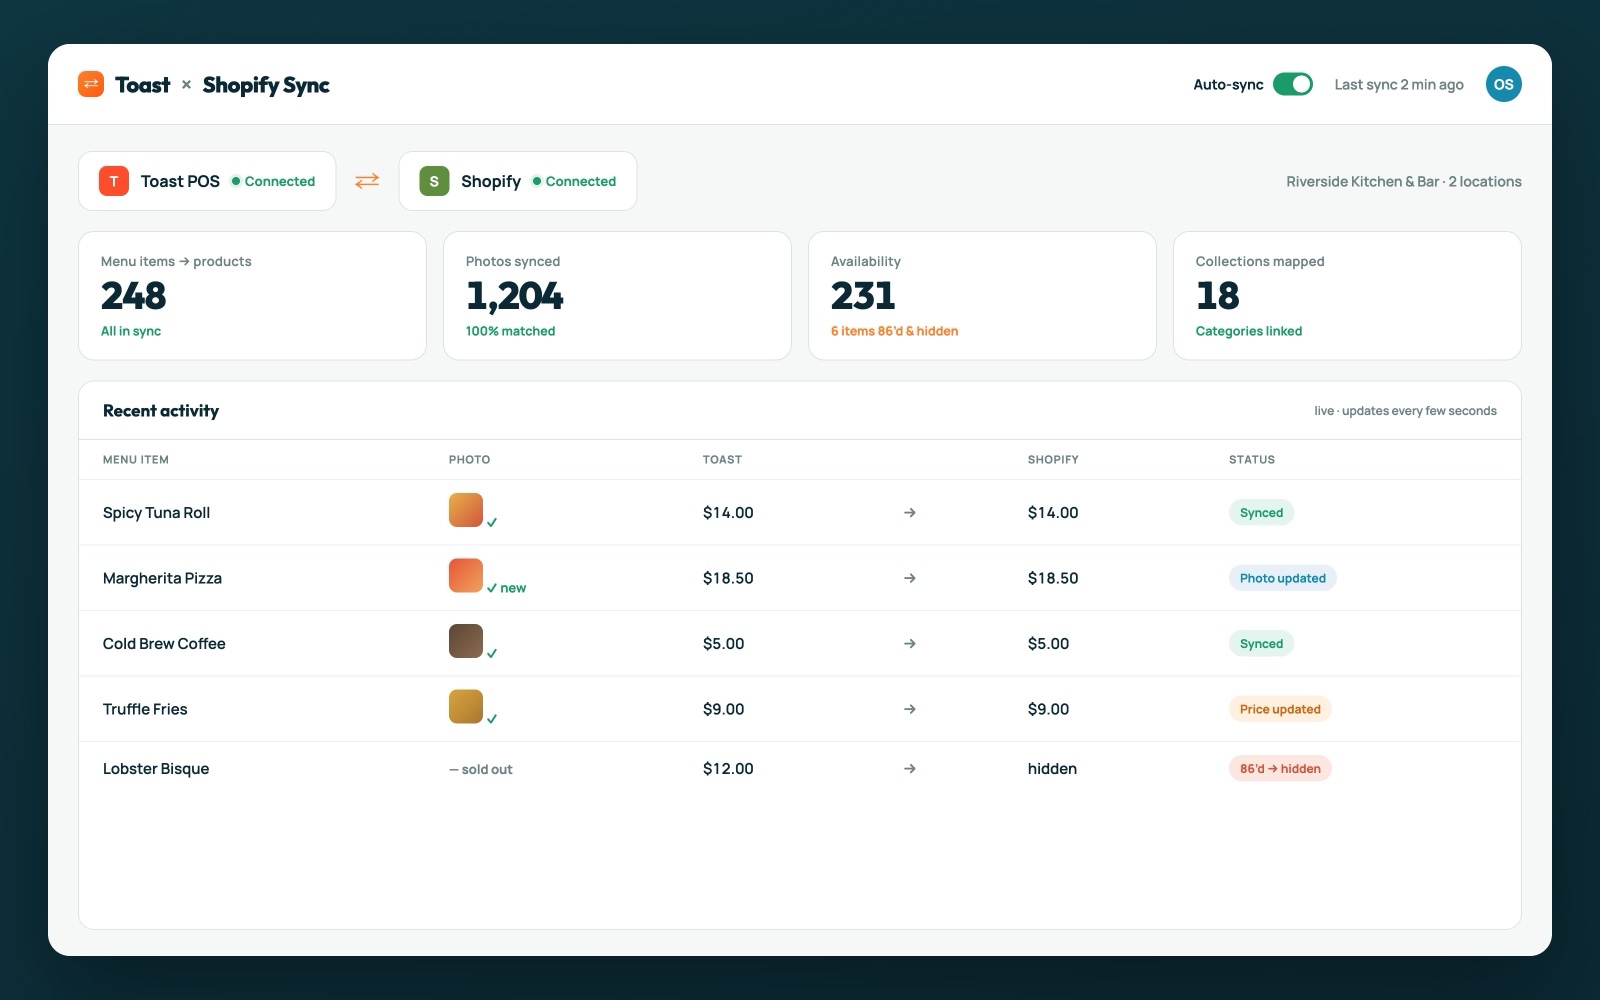Click the MENU ITEM column header

(136, 460)
